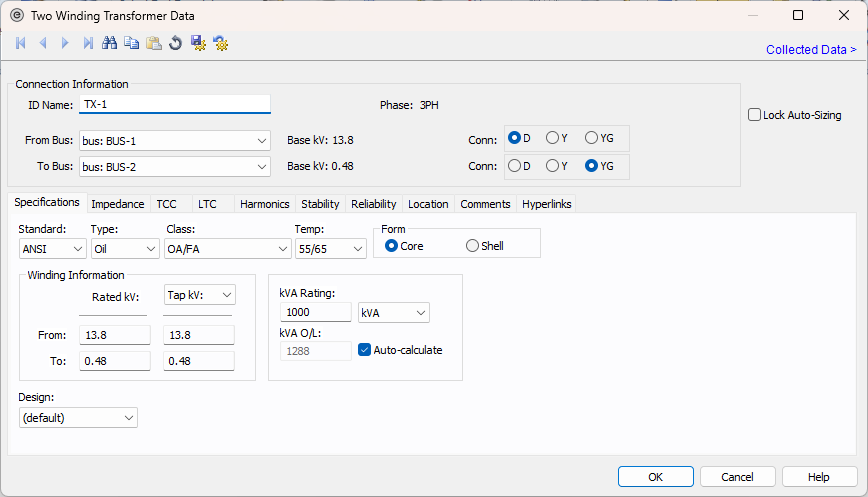Jump to the last record arrow
Image resolution: width=868 pixels, height=497 pixels.
coord(88,43)
